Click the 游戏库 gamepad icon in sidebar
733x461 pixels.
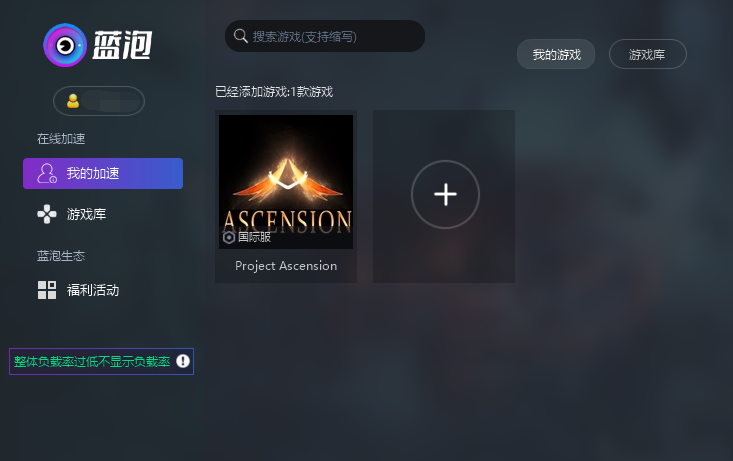click(47, 214)
